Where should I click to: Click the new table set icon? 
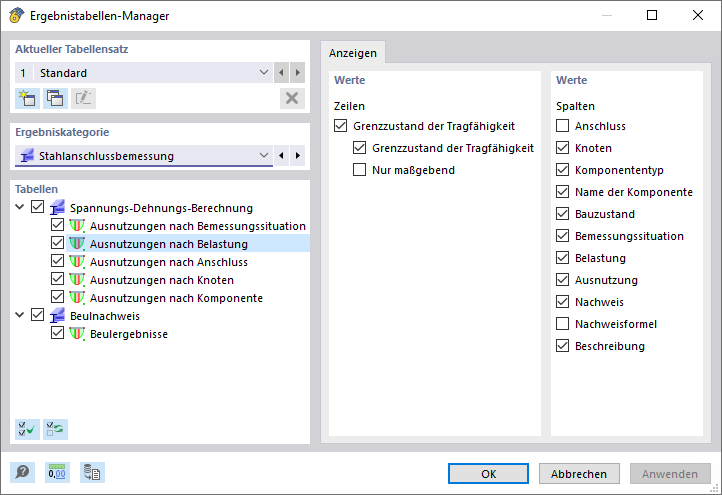tap(27, 98)
